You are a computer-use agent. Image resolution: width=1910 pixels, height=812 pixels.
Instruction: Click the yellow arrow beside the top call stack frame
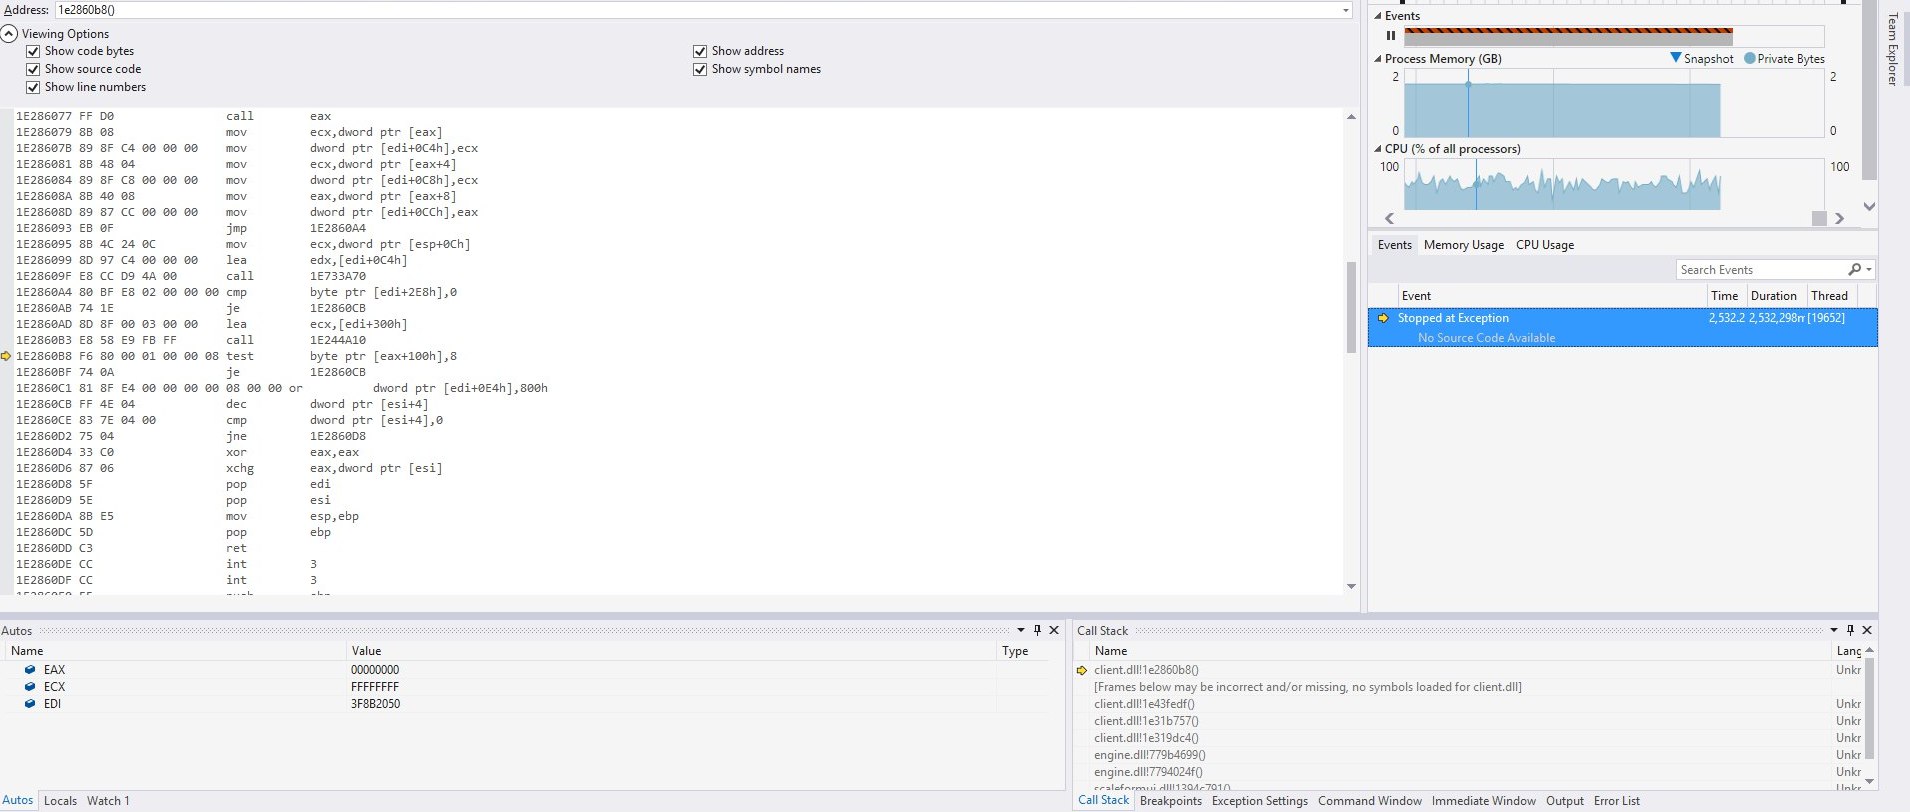[1082, 670]
